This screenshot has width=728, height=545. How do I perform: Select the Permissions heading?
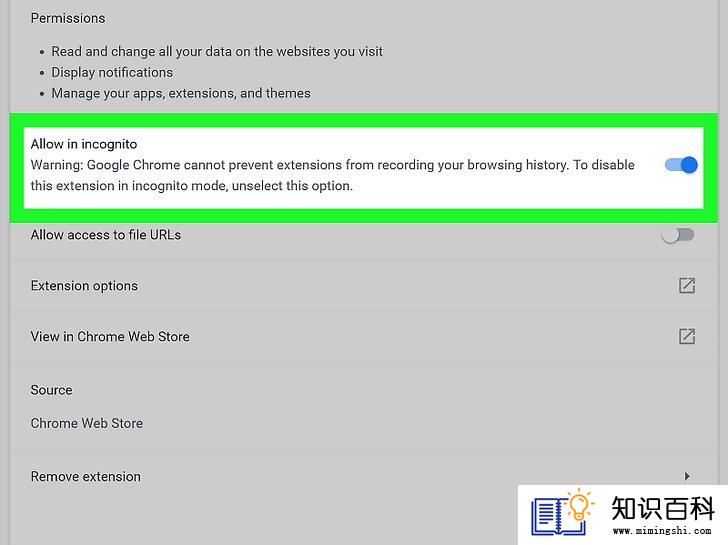68,18
